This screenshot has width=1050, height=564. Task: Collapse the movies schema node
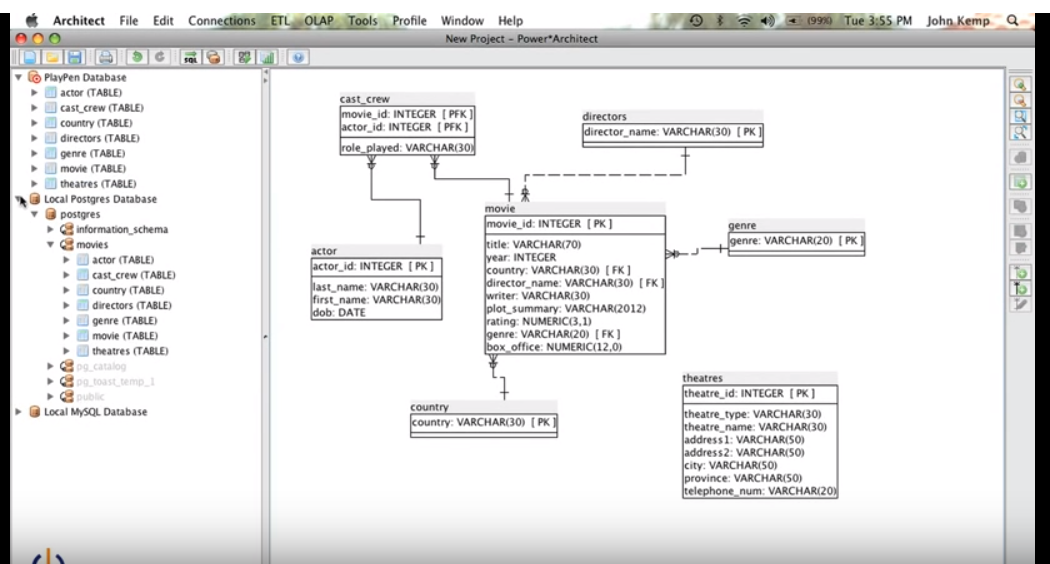tap(50, 245)
